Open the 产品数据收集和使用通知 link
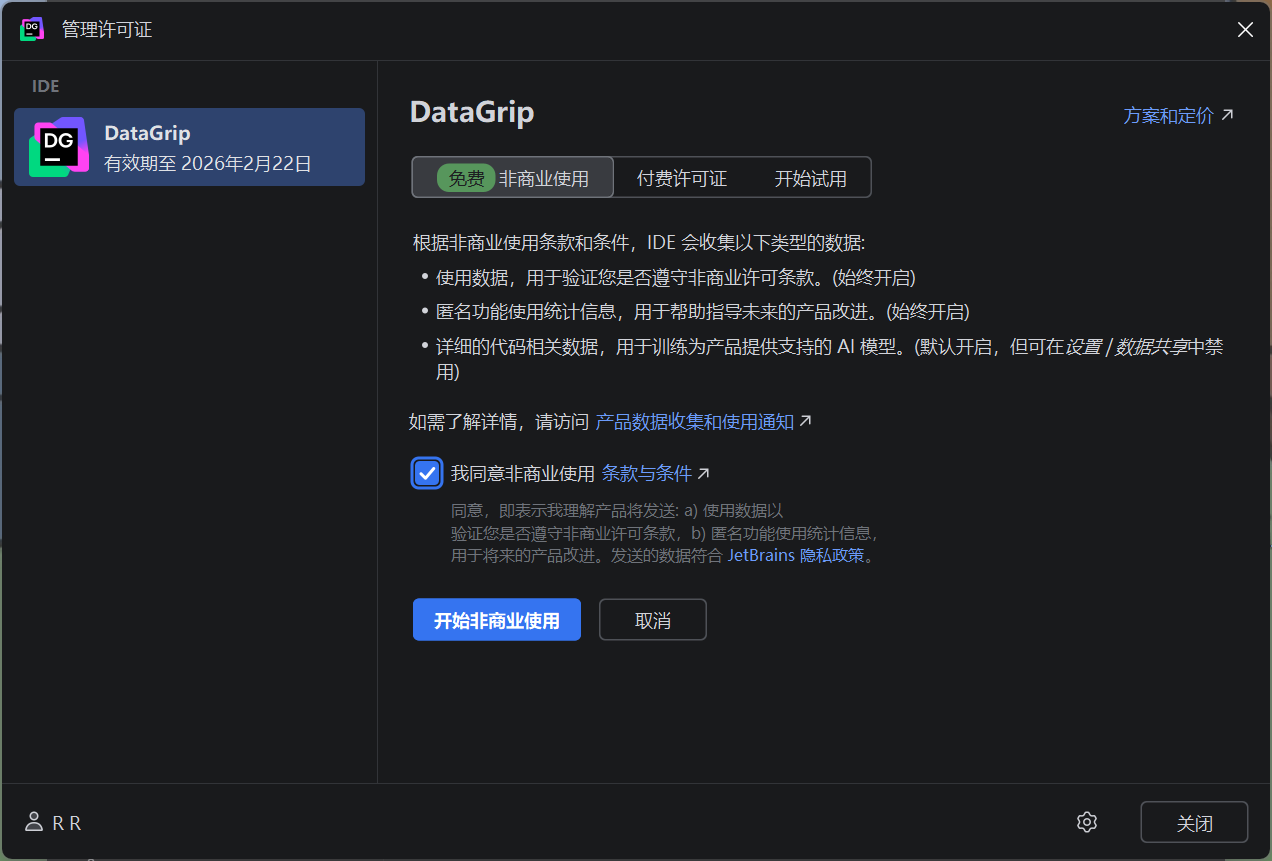This screenshot has width=1272, height=861. click(x=704, y=422)
